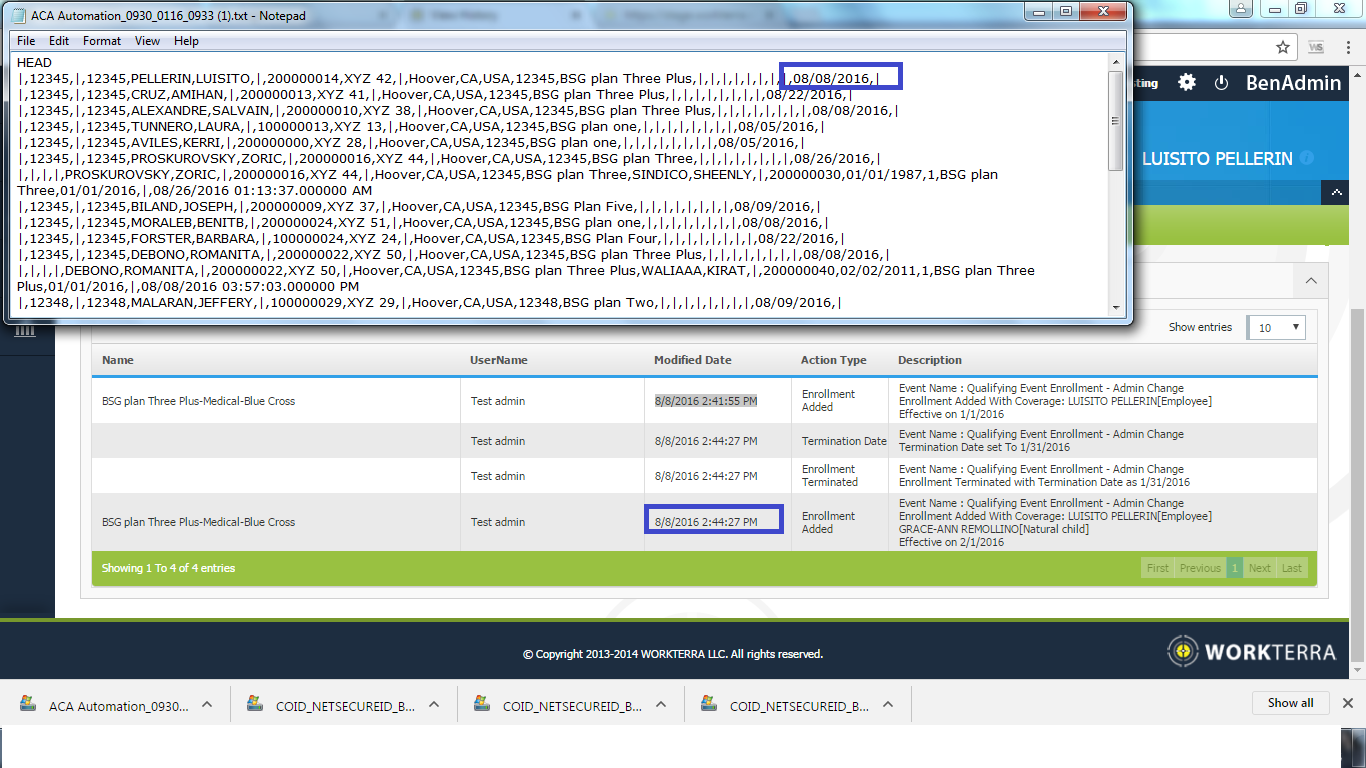Expand options for ACA Automation download
The width and height of the screenshot is (1366, 768).
click(x=206, y=705)
